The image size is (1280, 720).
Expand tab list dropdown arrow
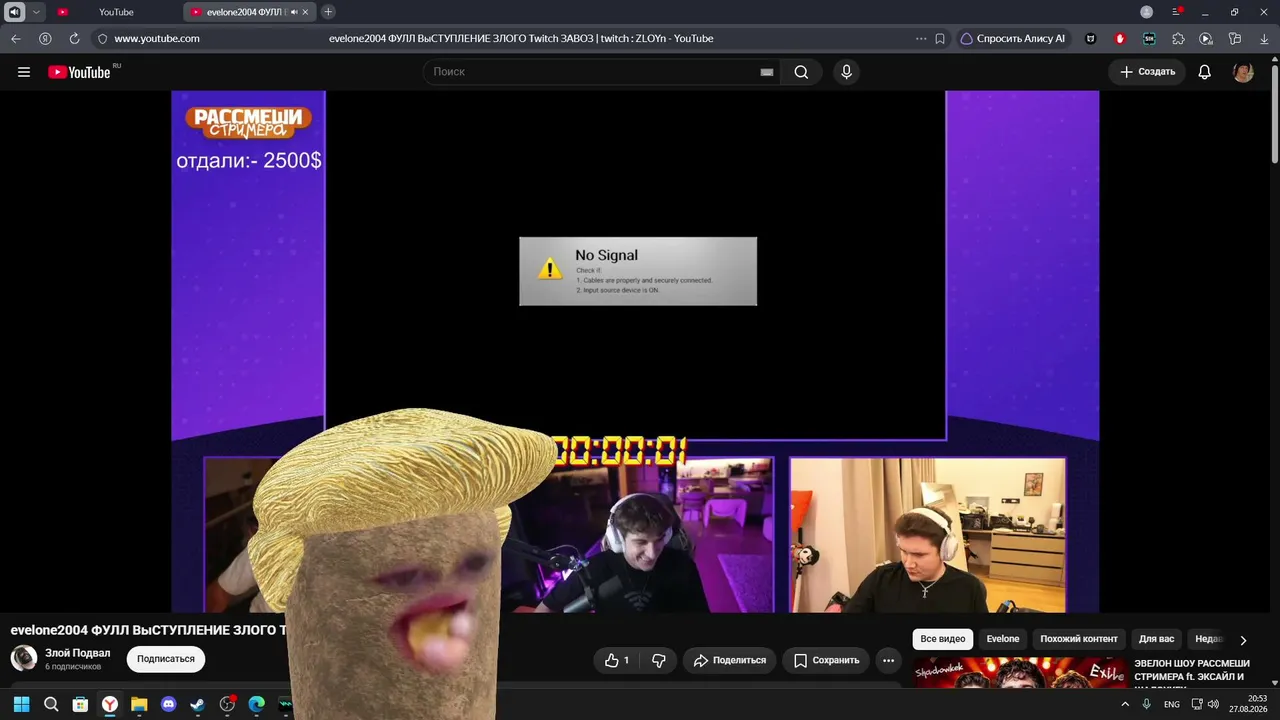pyautogui.click(x=36, y=12)
